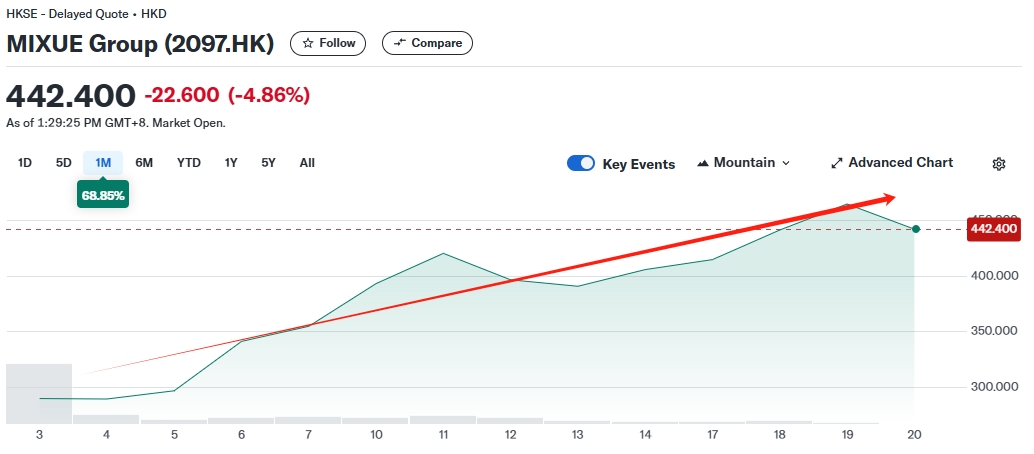Click the date label 20 on x-axis
The width and height of the screenshot is (1034, 454).
point(915,435)
